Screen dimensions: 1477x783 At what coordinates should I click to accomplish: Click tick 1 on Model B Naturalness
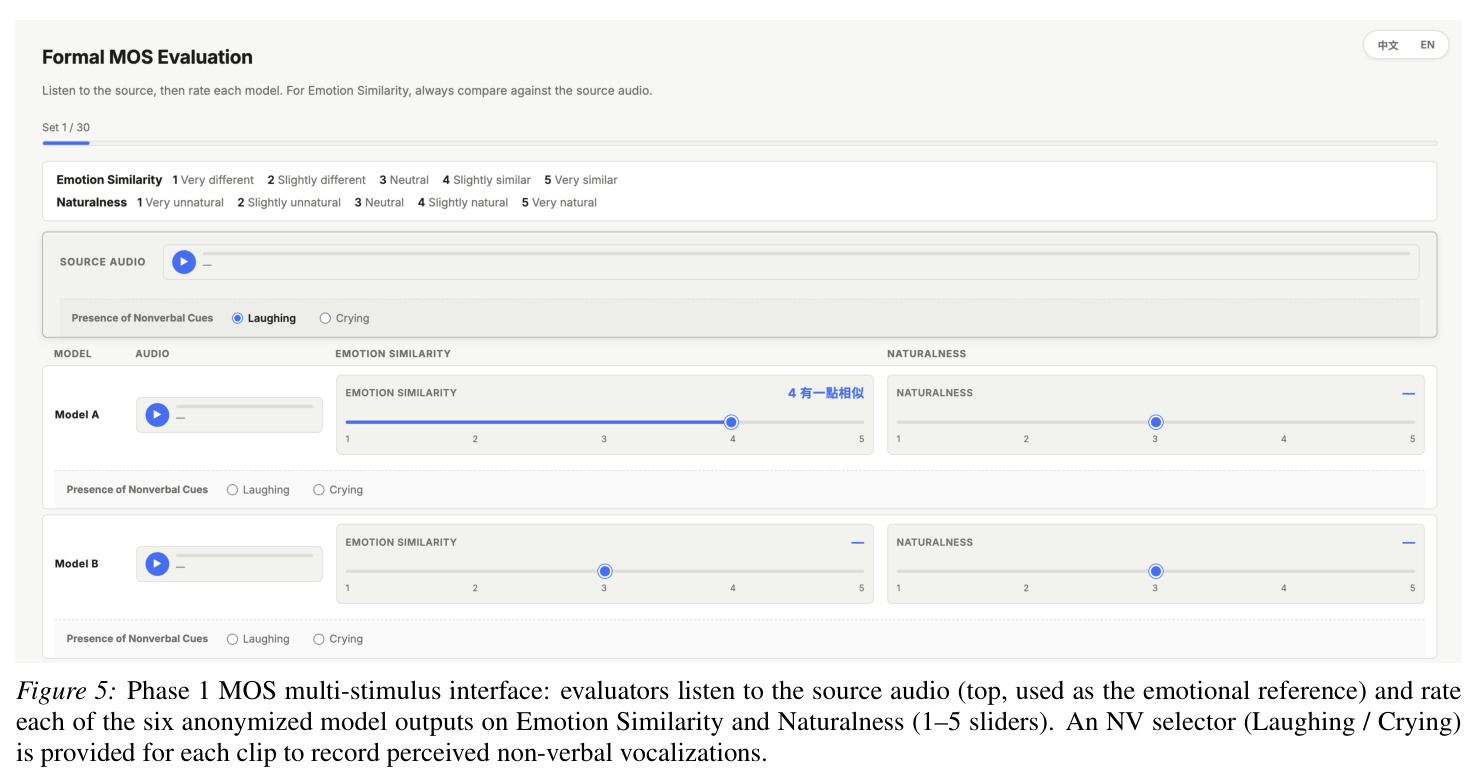pyautogui.click(x=898, y=588)
